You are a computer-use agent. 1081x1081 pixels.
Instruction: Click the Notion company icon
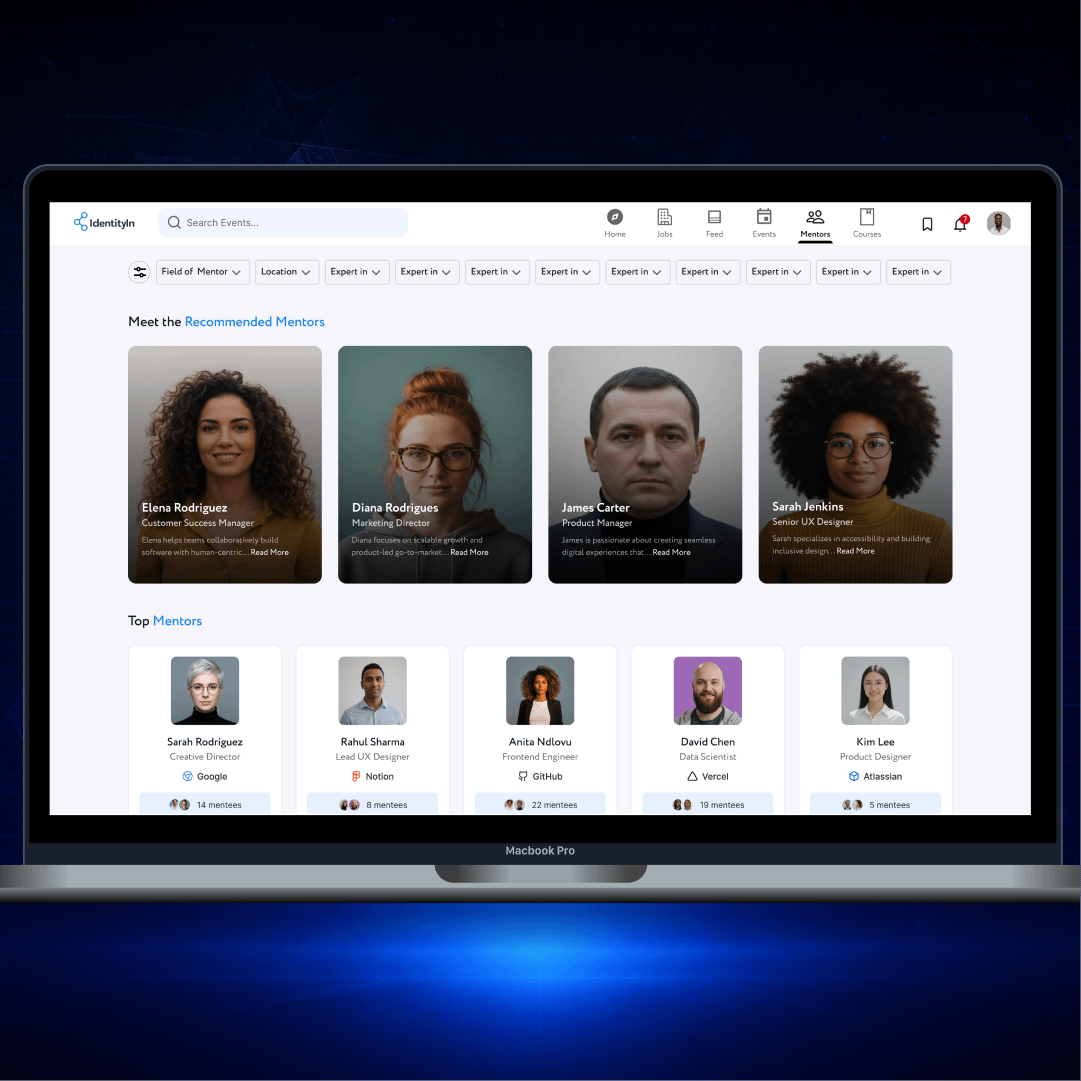[356, 776]
